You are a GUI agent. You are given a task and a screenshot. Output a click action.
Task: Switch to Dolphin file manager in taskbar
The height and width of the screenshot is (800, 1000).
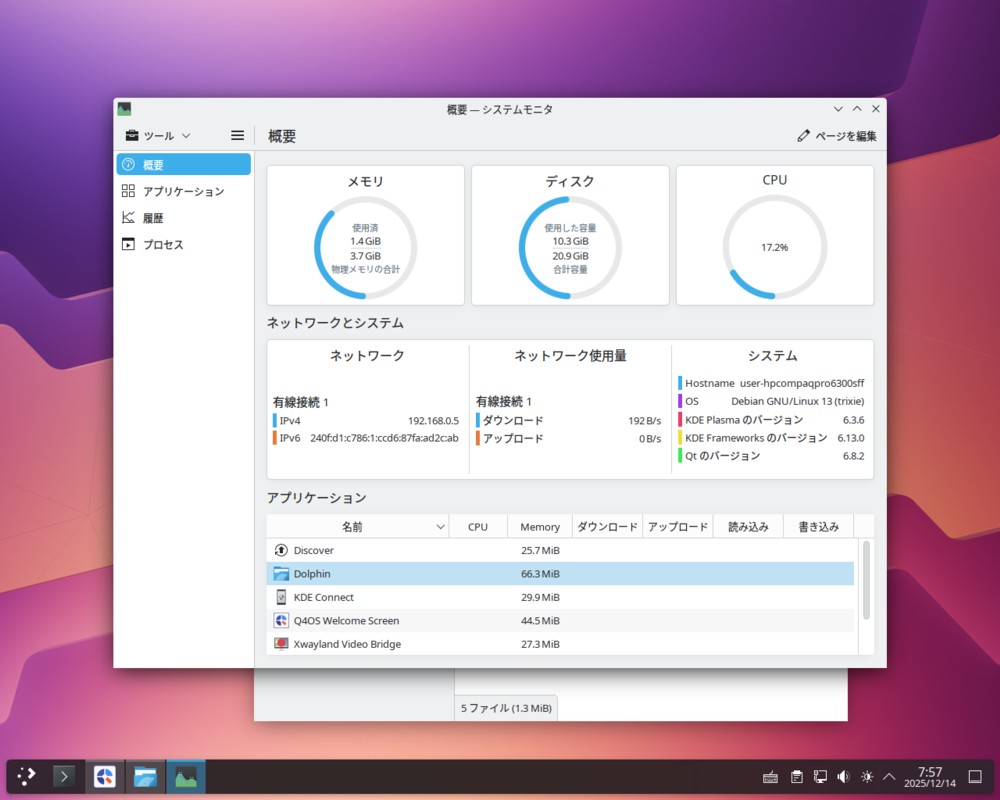point(146,776)
